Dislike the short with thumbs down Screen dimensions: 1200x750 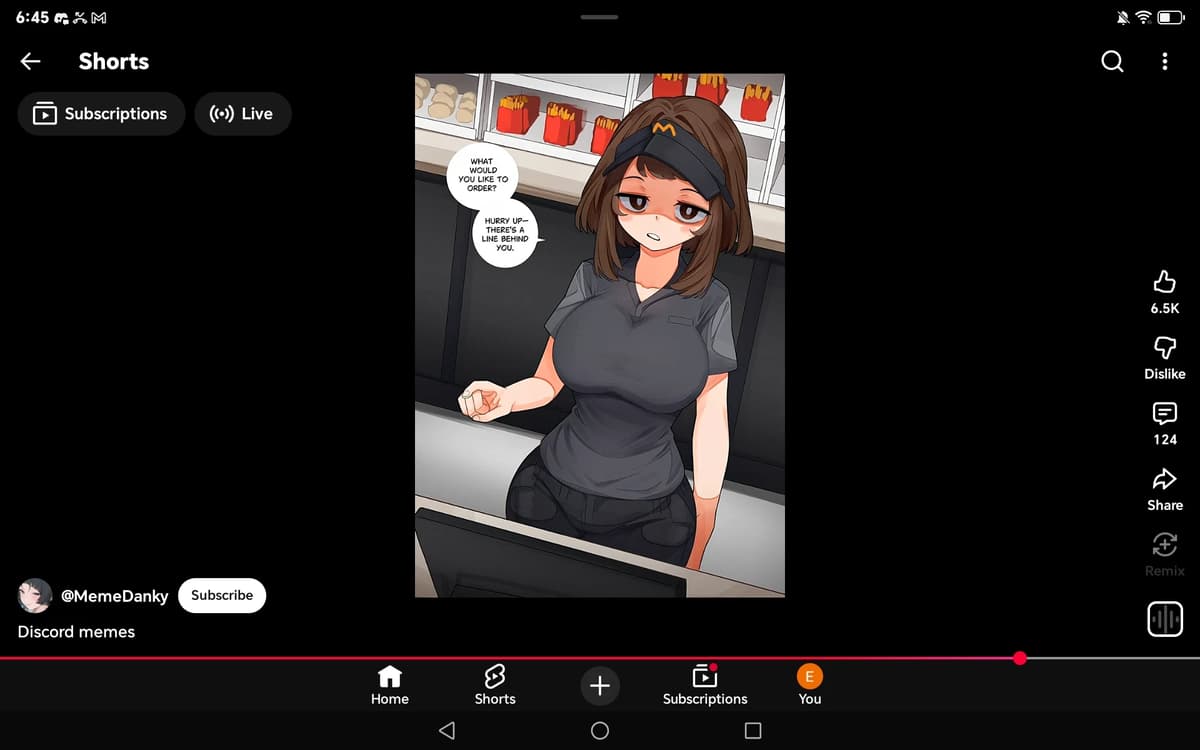1165,346
